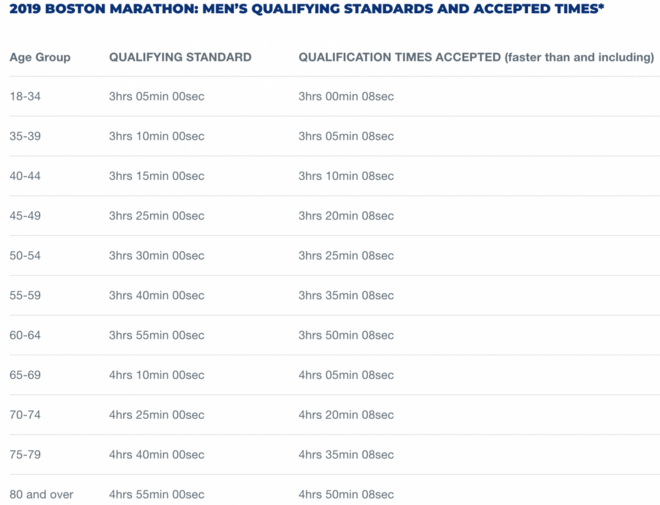Viewport: 660px width, 505px height.
Task: Select the 50-54 age group cell
Action: click(26, 255)
